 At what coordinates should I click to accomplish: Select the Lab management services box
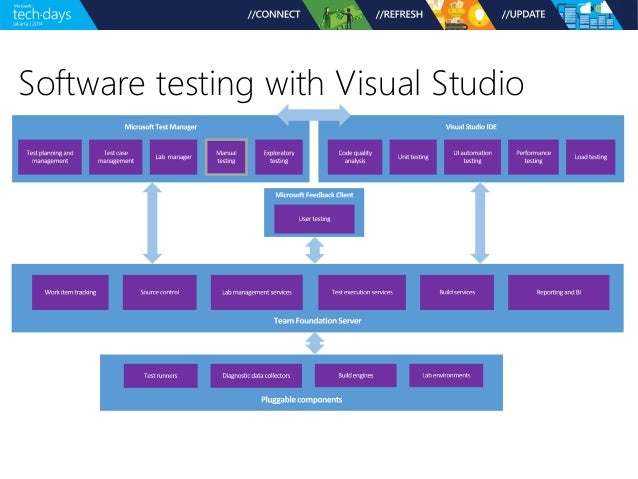257,293
